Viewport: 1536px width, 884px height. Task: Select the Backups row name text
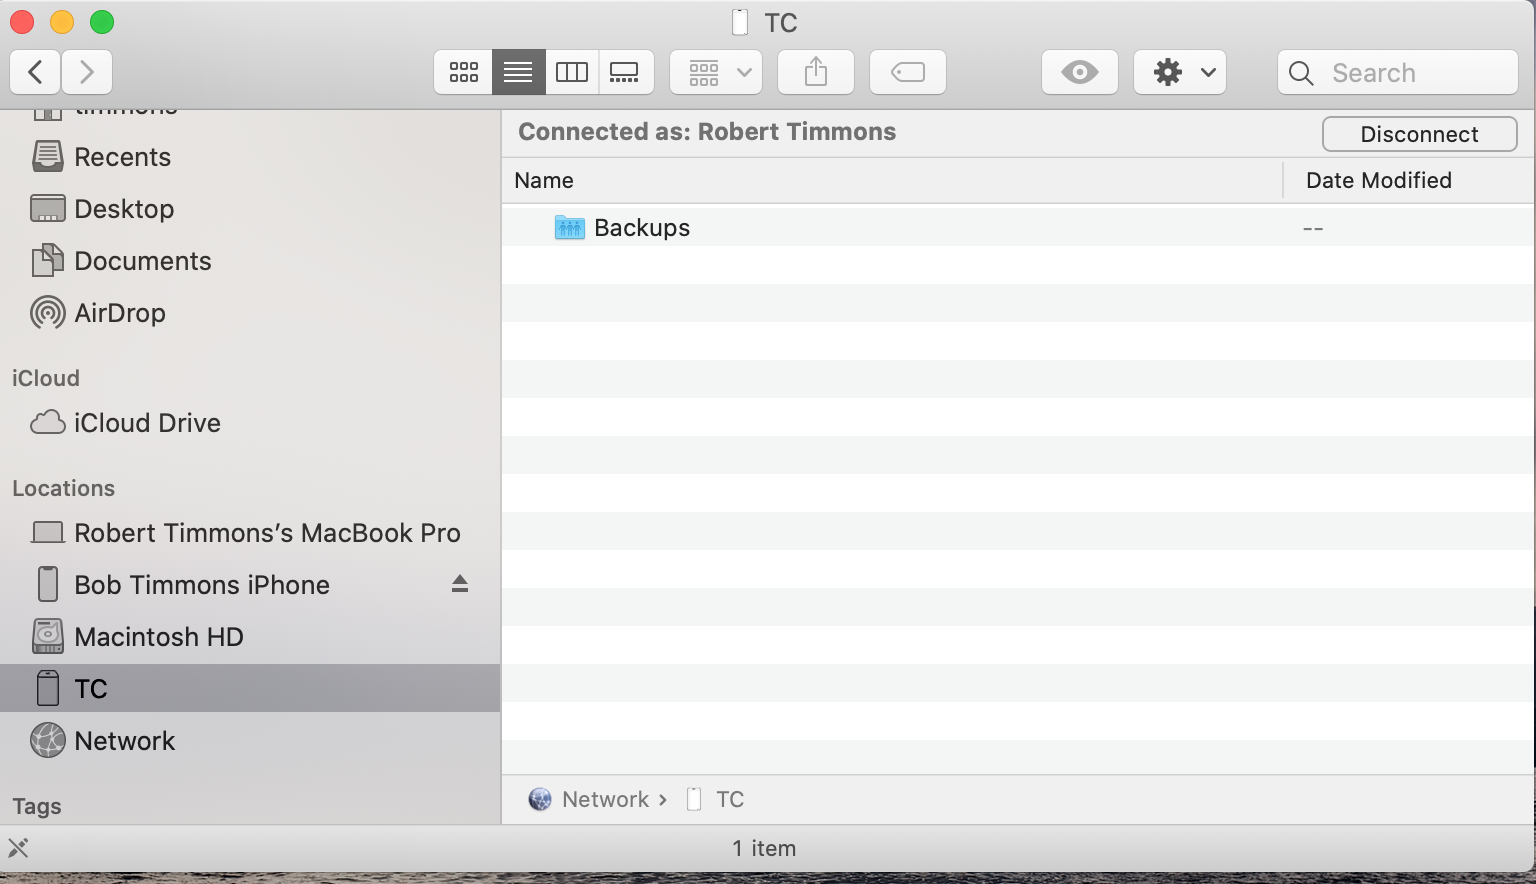pyautogui.click(x=642, y=227)
